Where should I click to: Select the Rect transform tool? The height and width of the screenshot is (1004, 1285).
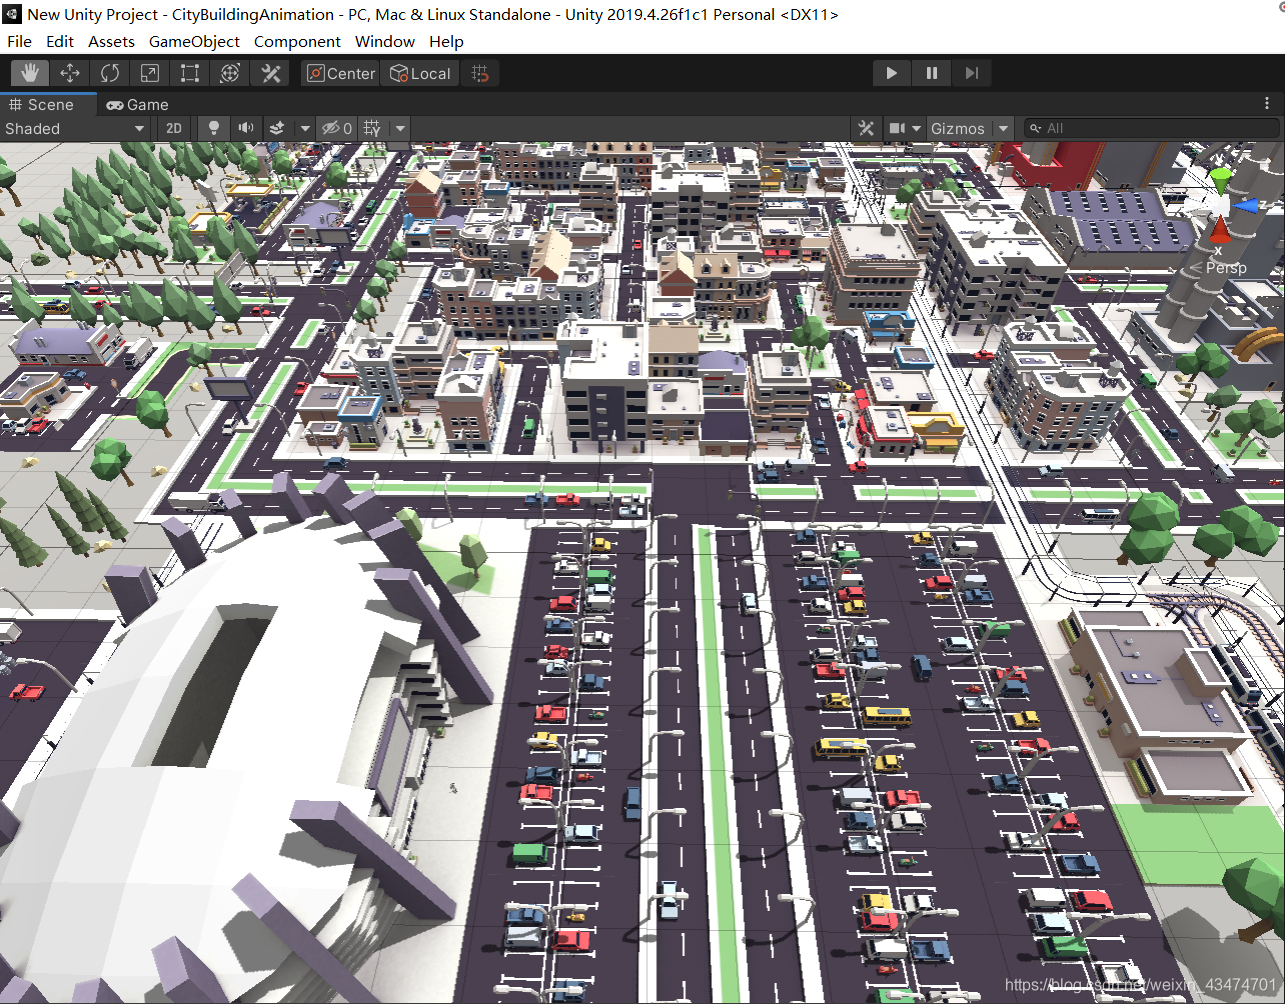coord(190,73)
